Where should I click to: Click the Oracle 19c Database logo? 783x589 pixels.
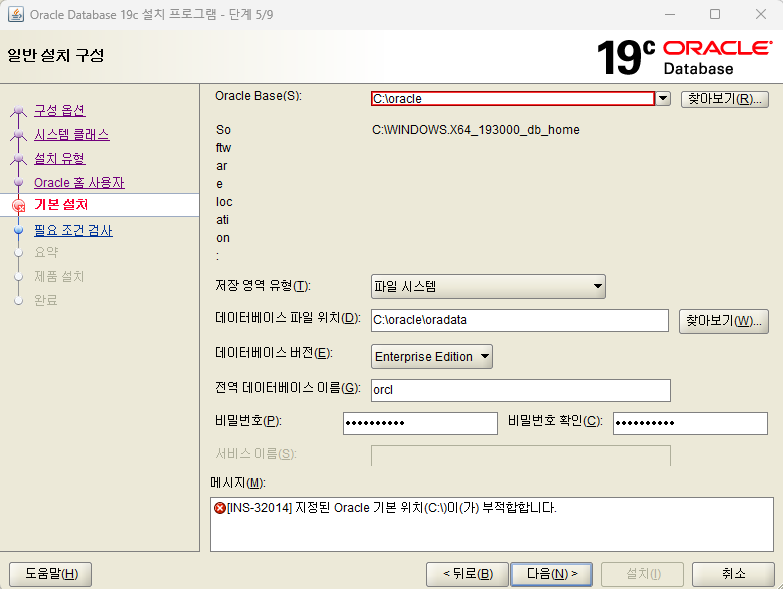tap(685, 57)
